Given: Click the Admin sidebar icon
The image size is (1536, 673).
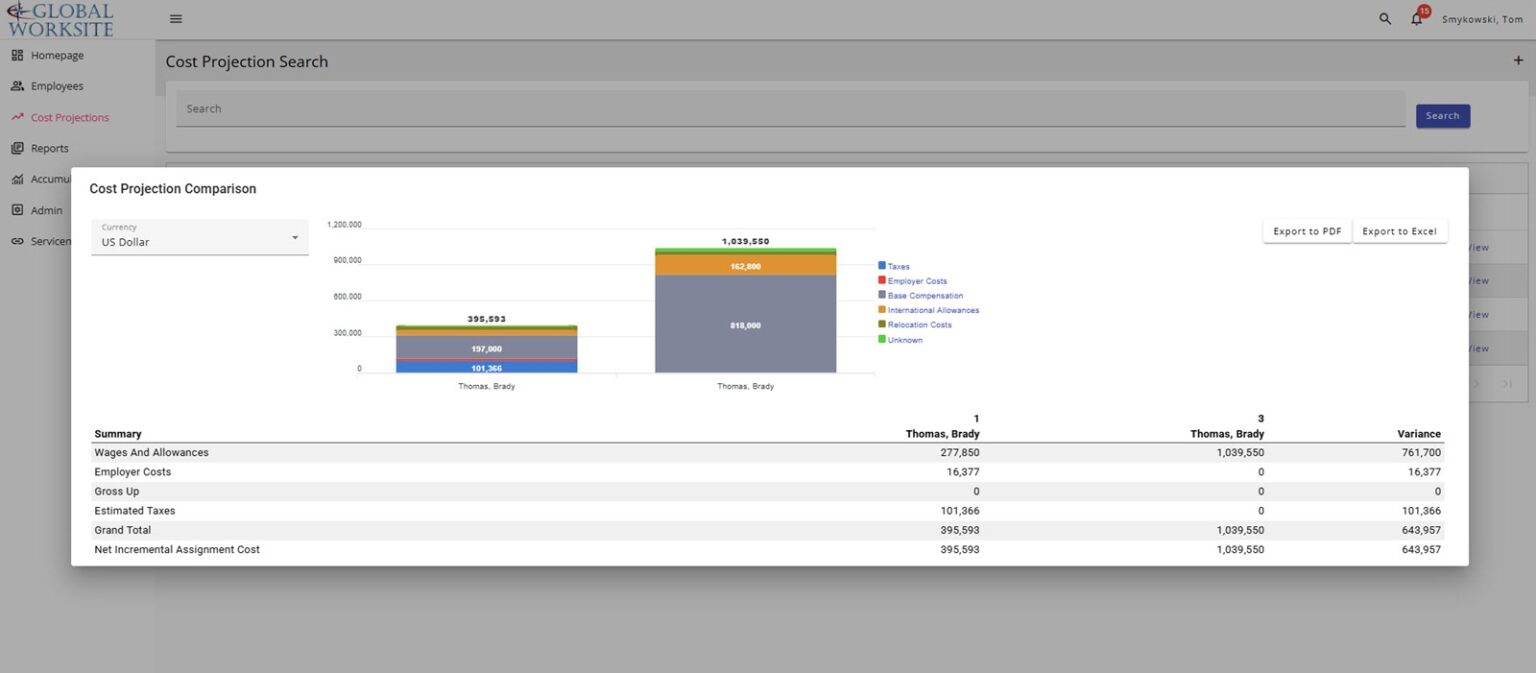Looking at the screenshot, I should pos(17,210).
